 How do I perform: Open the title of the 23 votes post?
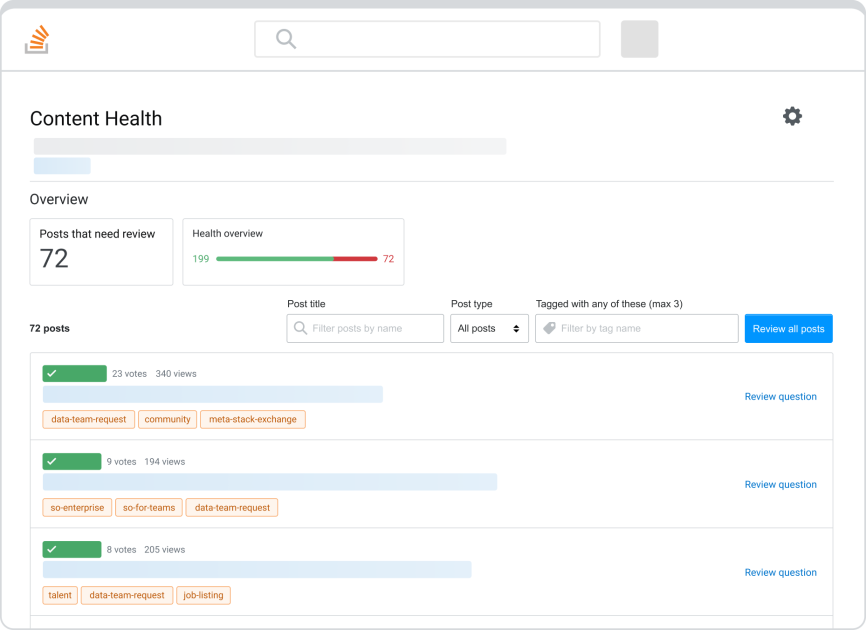click(x=213, y=394)
